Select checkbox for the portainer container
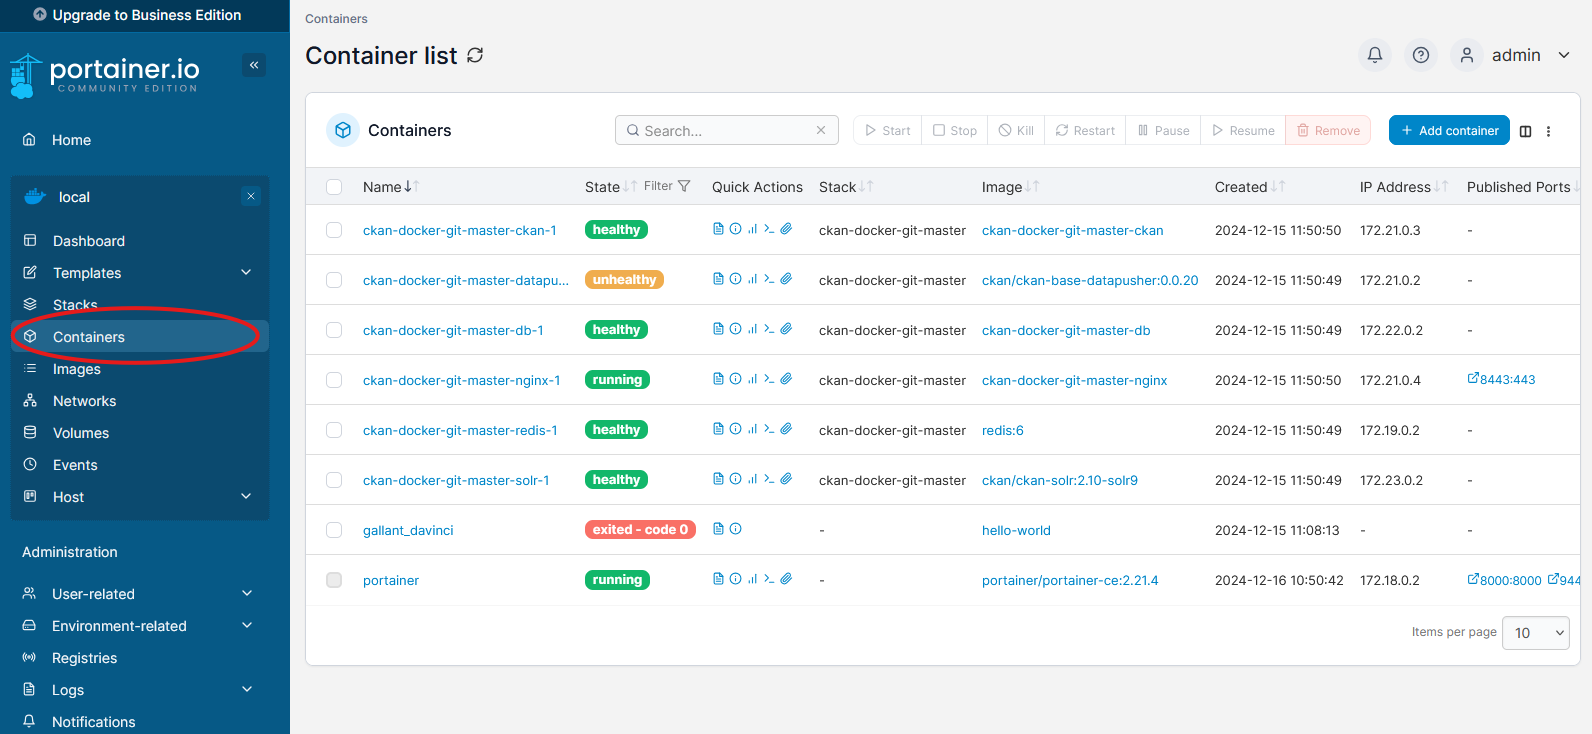The width and height of the screenshot is (1592, 734). point(334,580)
